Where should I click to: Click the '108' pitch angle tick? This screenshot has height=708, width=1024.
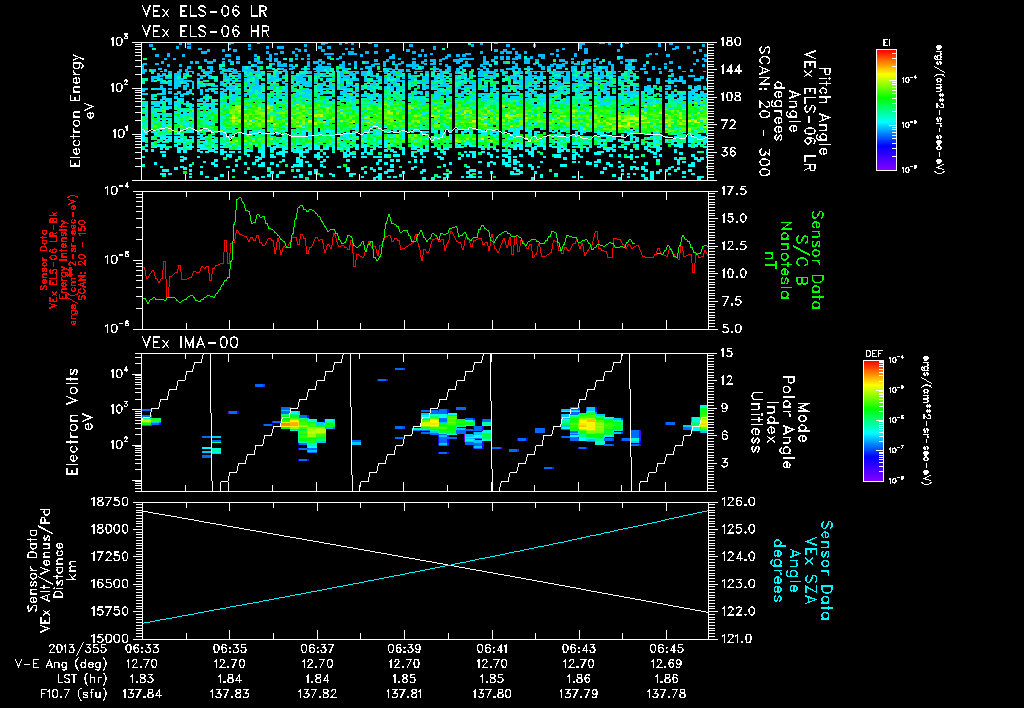pyautogui.click(x=730, y=97)
